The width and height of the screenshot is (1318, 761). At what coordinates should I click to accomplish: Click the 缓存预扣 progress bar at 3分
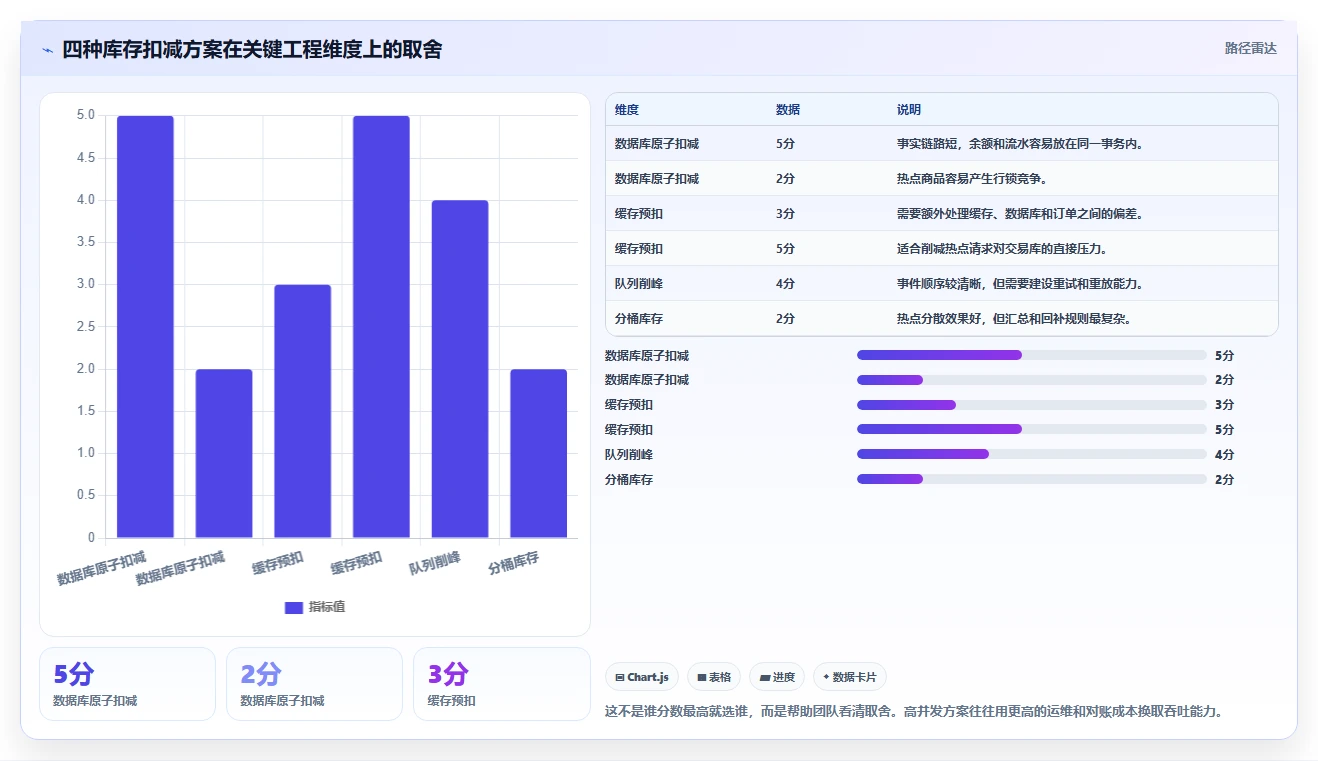[x=1032, y=405]
